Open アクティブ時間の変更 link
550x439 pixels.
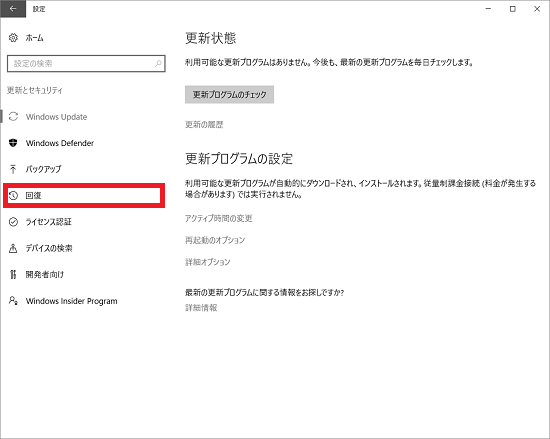click(219, 218)
